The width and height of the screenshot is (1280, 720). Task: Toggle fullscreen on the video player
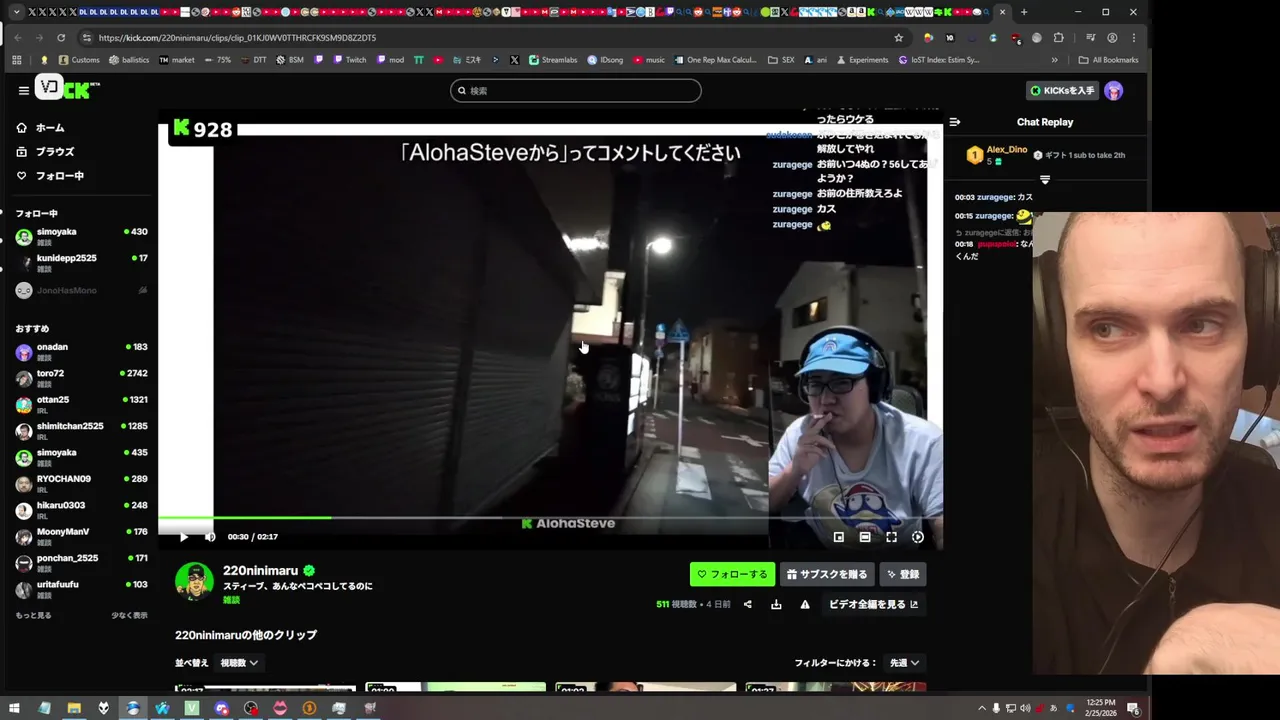click(891, 537)
